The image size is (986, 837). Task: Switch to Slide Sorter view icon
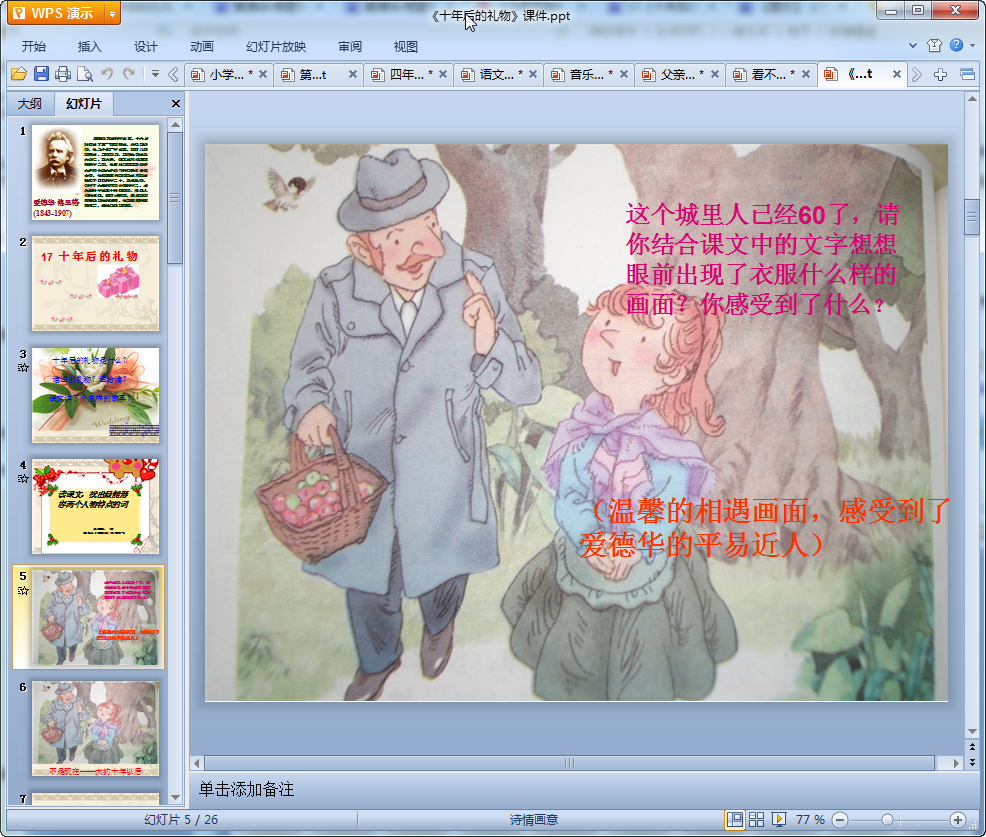click(756, 819)
